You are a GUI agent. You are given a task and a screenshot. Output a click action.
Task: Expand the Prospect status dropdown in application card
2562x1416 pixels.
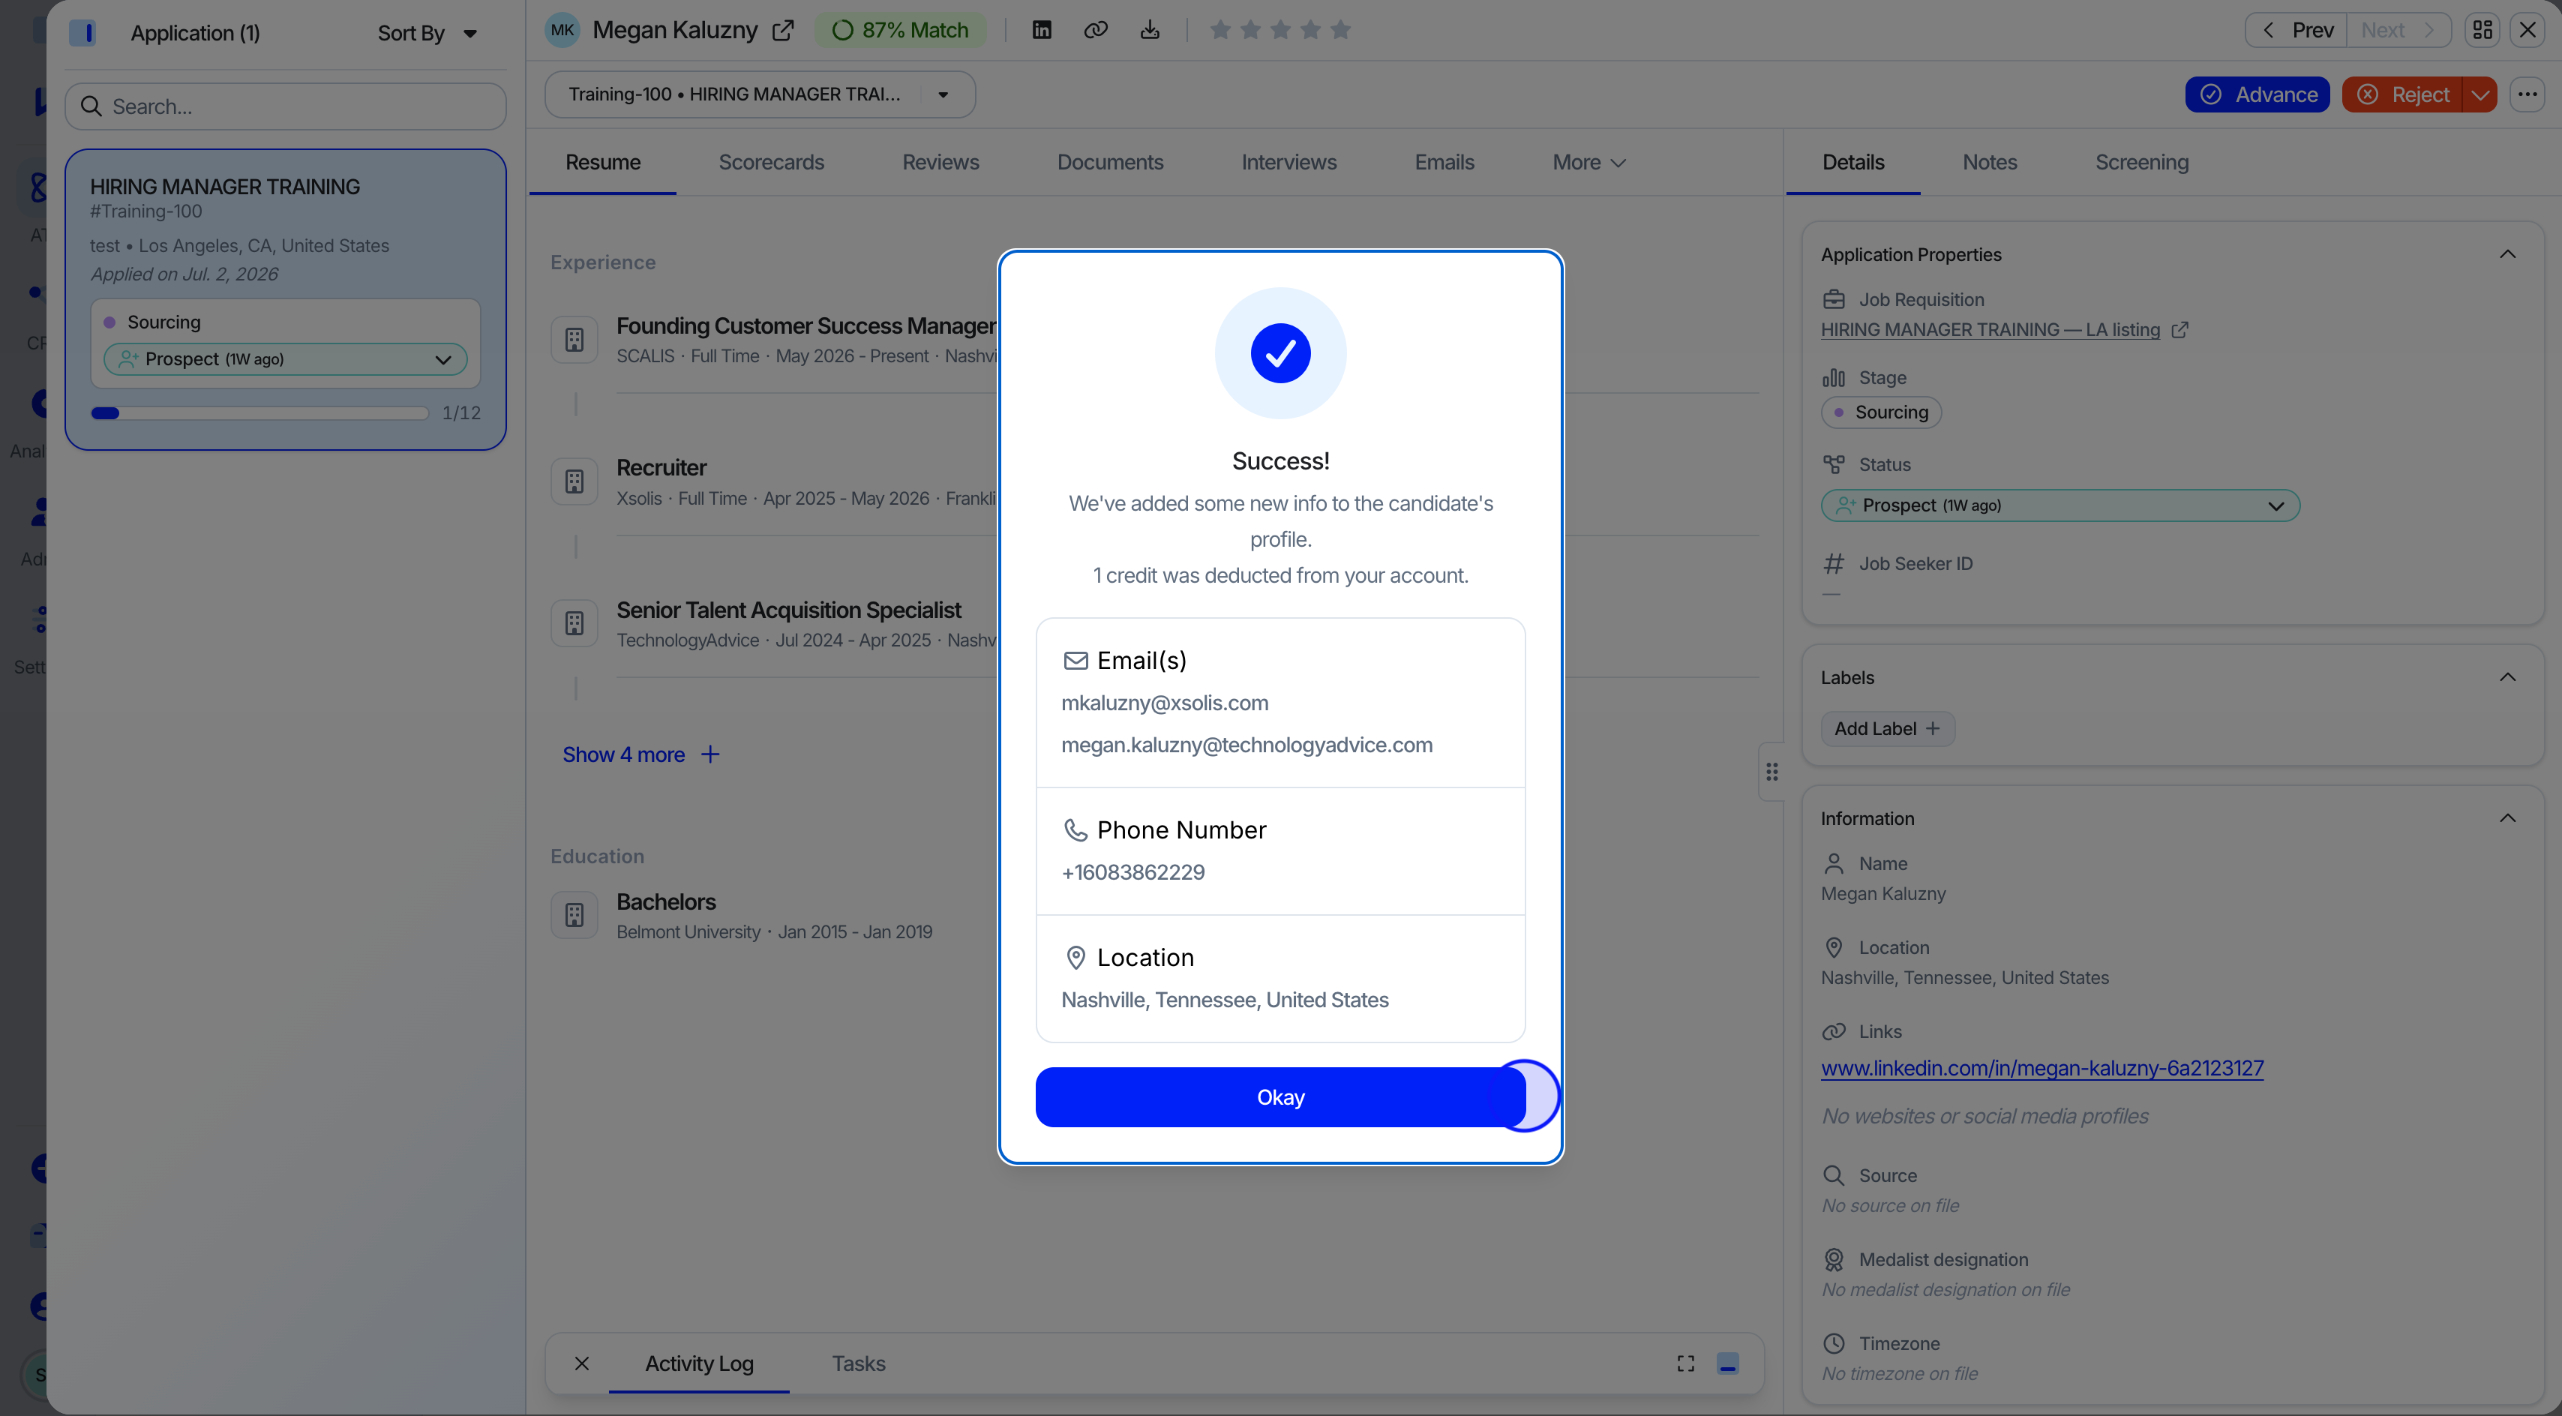pyautogui.click(x=286, y=359)
